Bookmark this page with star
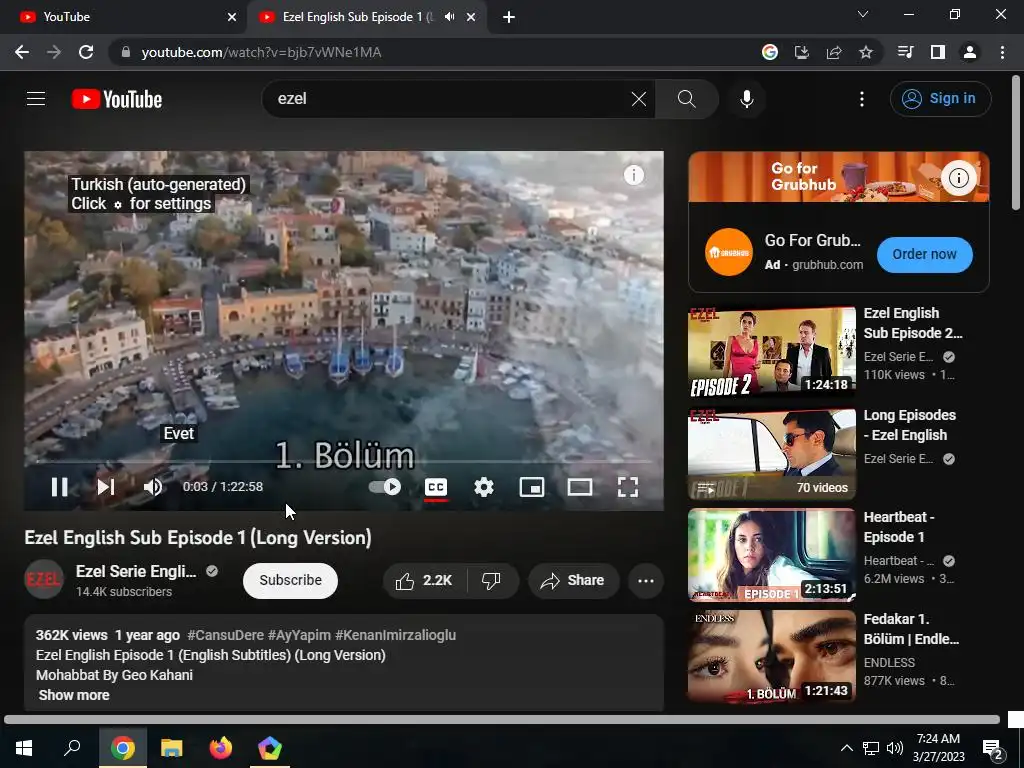The image size is (1024, 768). [x=866, y=52]
